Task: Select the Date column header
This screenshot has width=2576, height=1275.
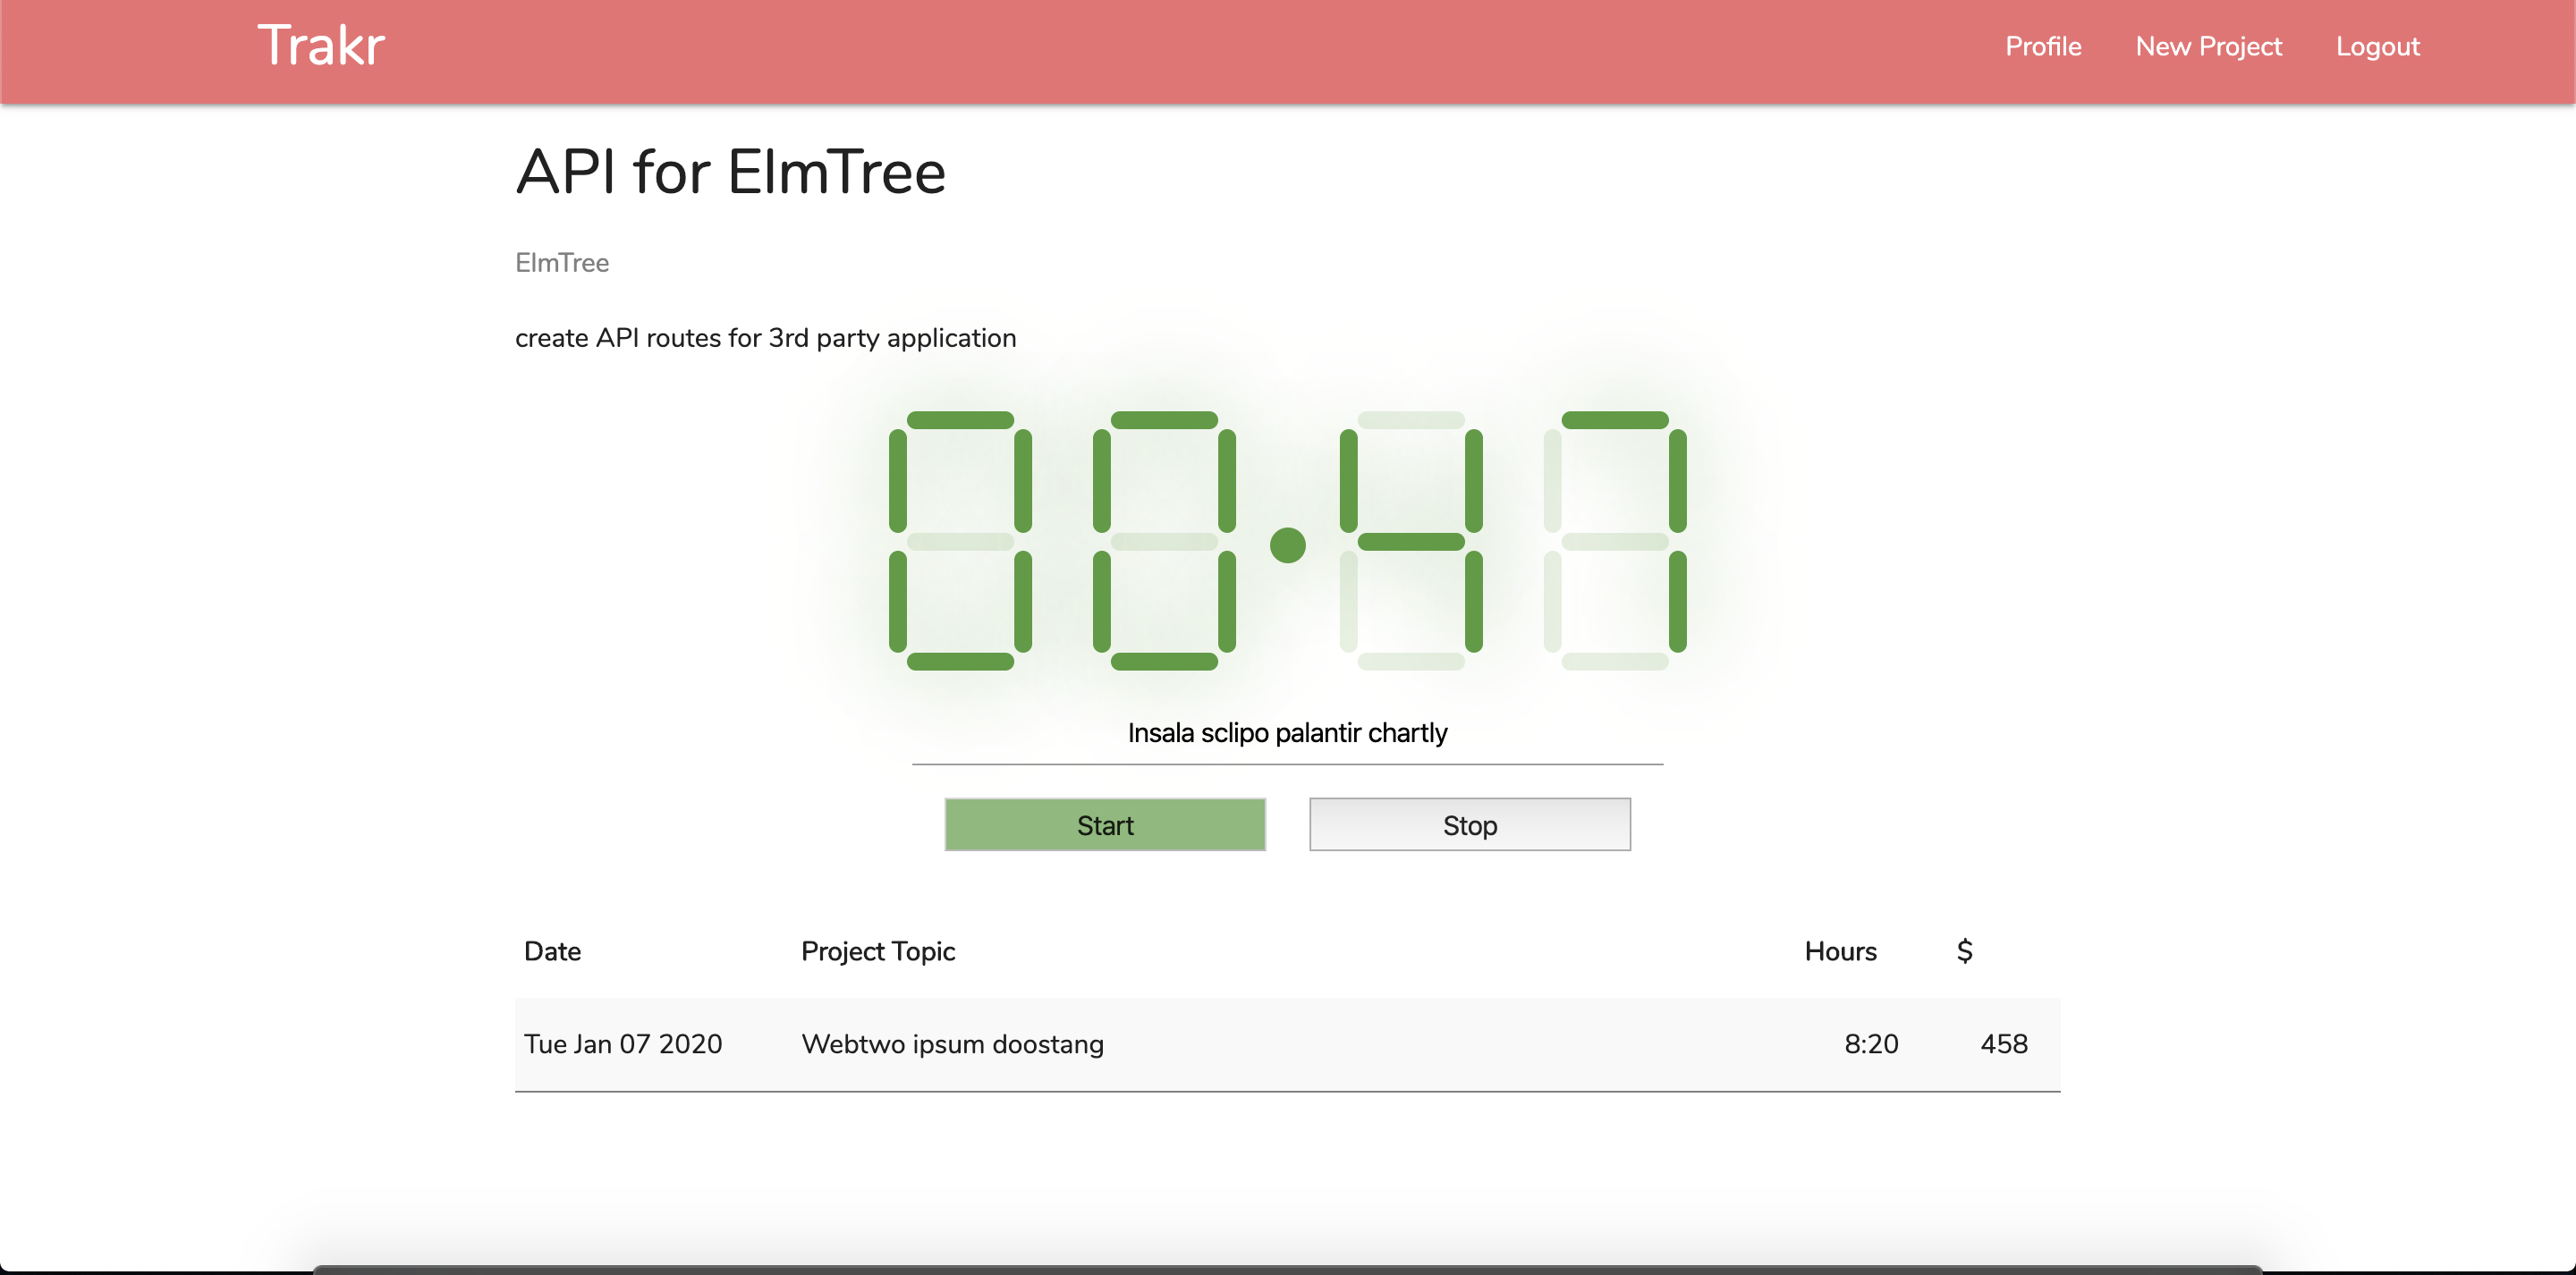Action: click(x=552, y=951)
